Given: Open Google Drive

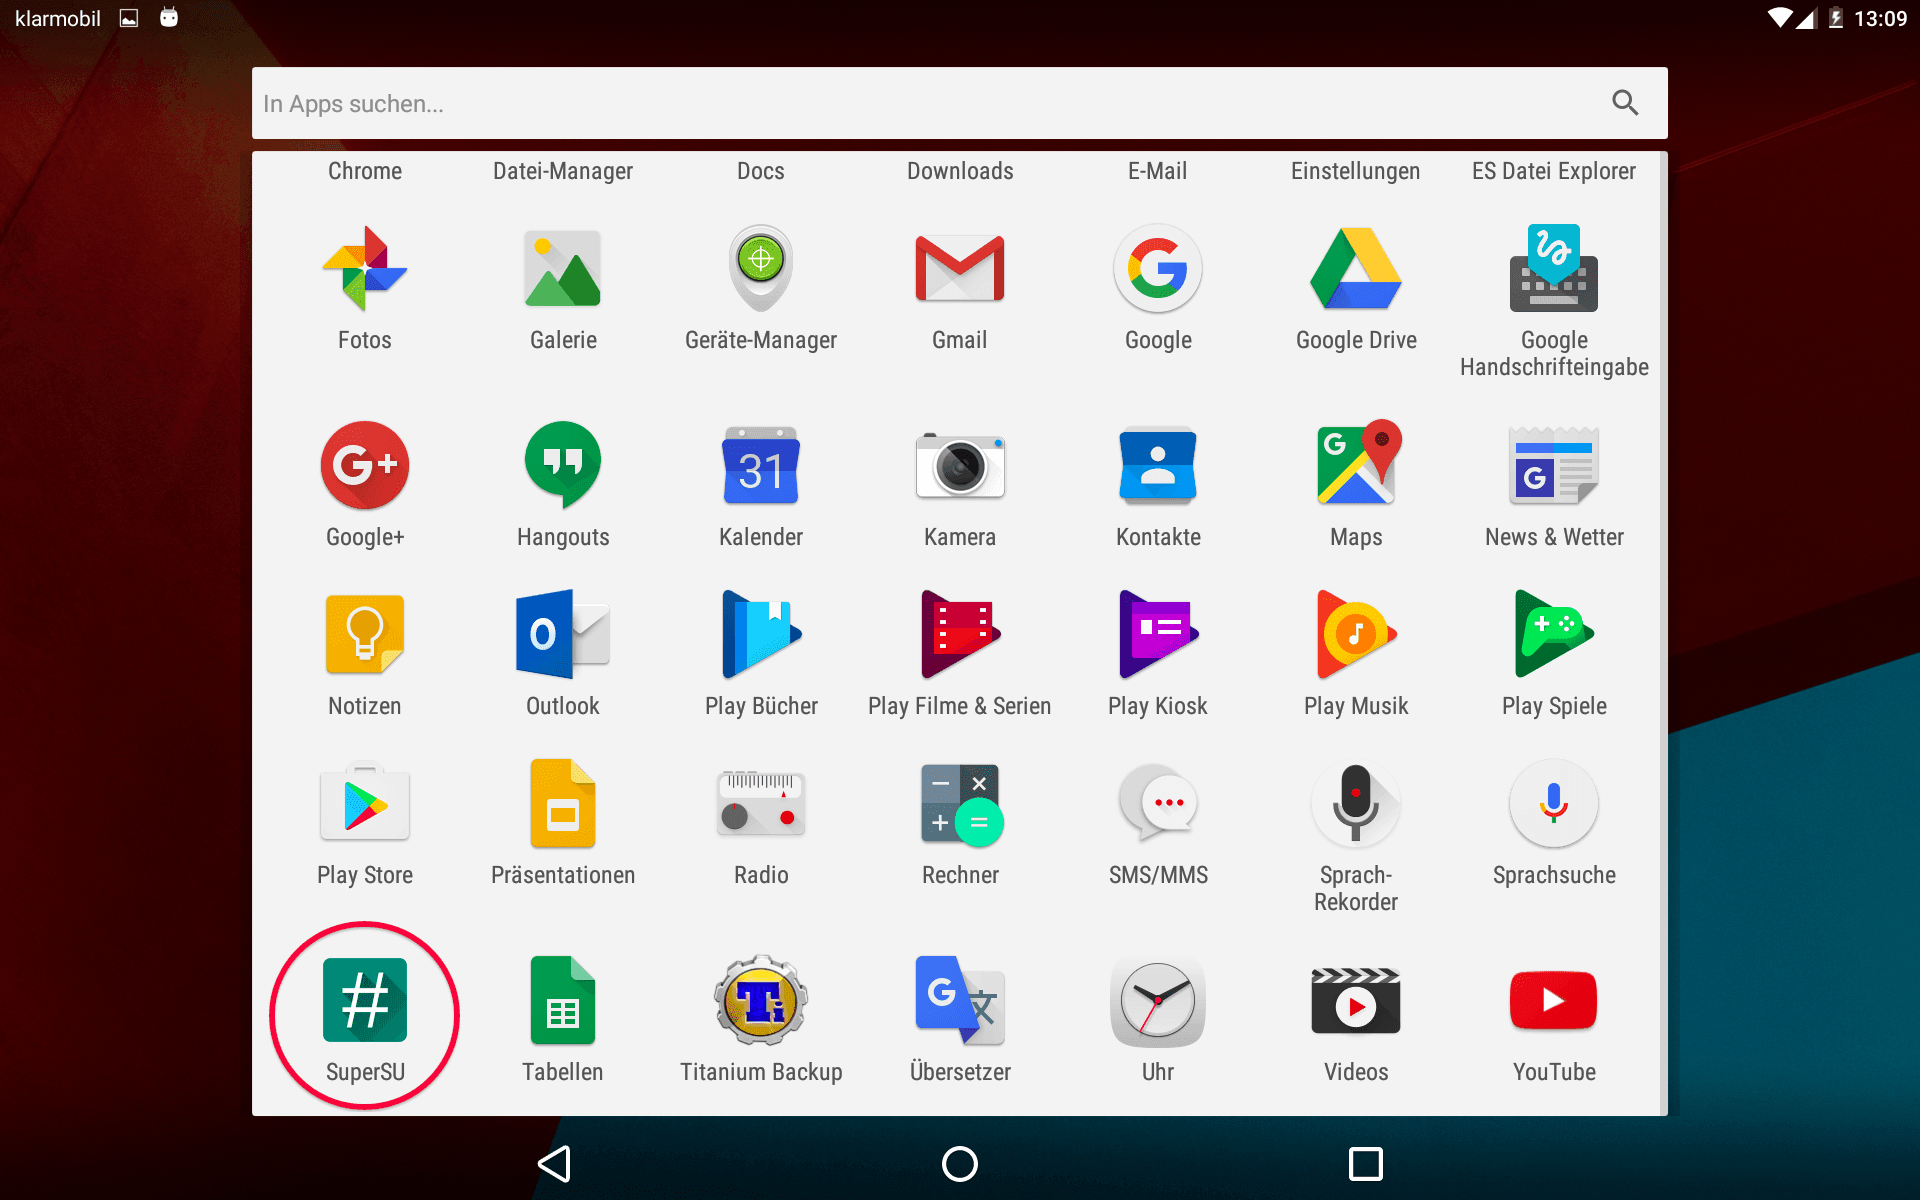Looking at the screenshot, I should [x=1356, y=269].
